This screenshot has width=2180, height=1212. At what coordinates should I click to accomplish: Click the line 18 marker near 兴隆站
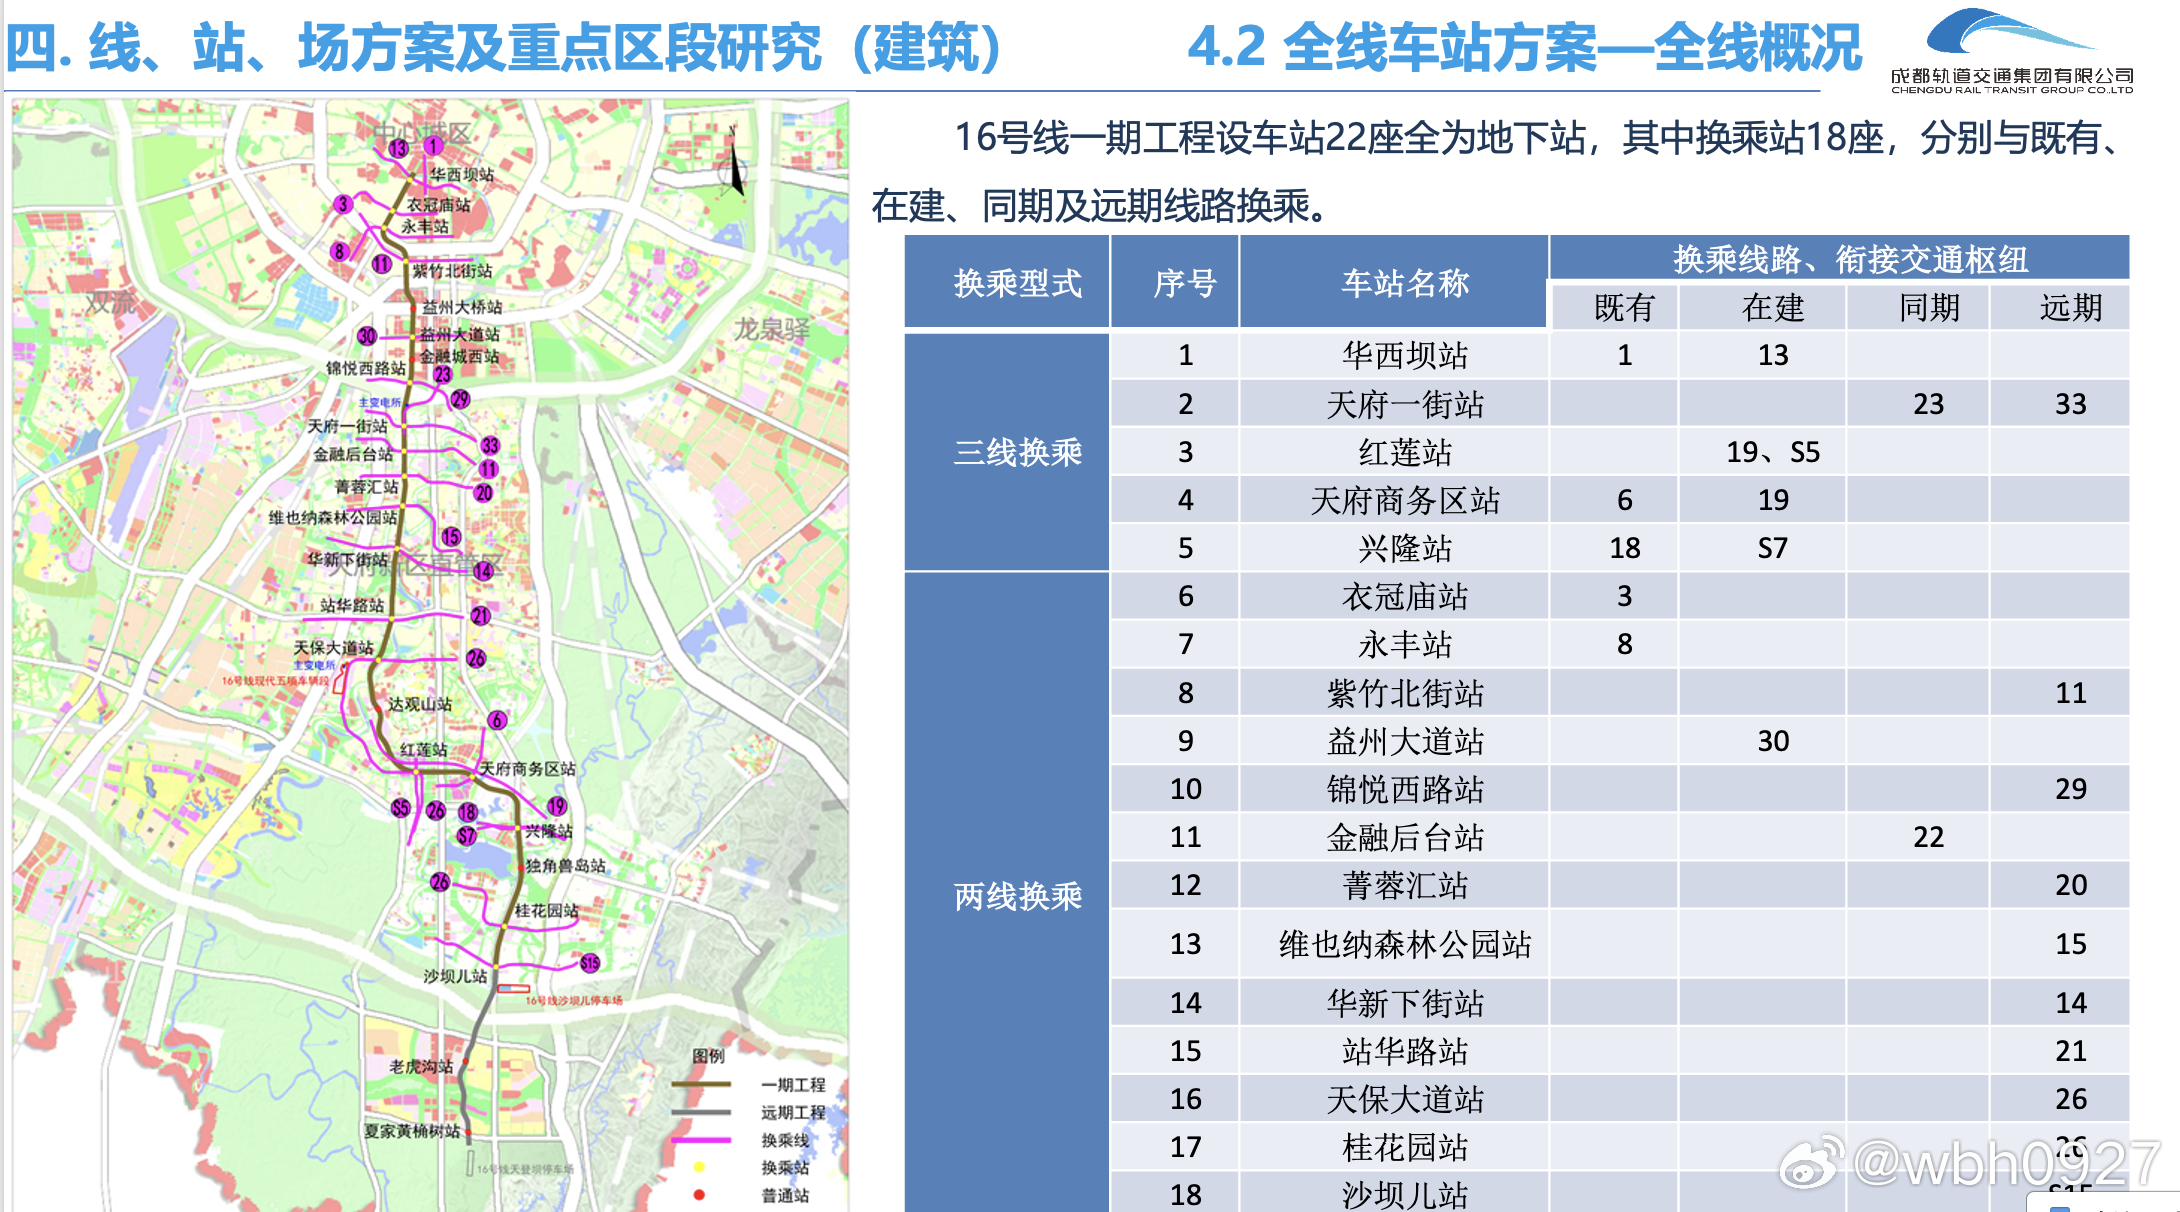click(x=468, y=812)
